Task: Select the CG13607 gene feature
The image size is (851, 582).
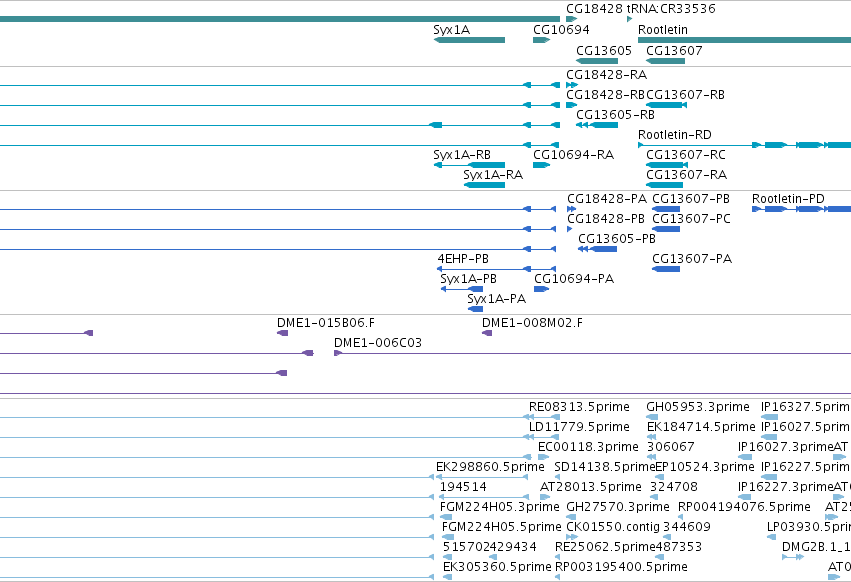Action: coord(665,61)
